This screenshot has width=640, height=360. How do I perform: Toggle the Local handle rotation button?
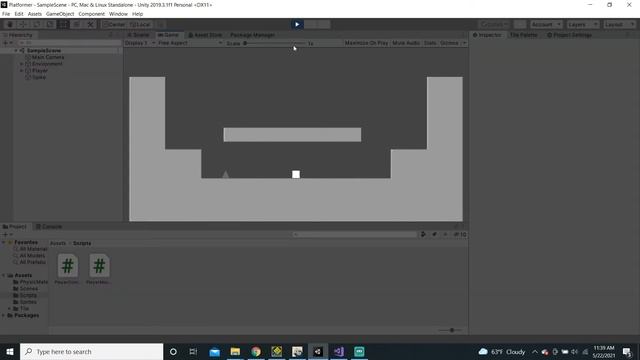click(x=140, y=24)
